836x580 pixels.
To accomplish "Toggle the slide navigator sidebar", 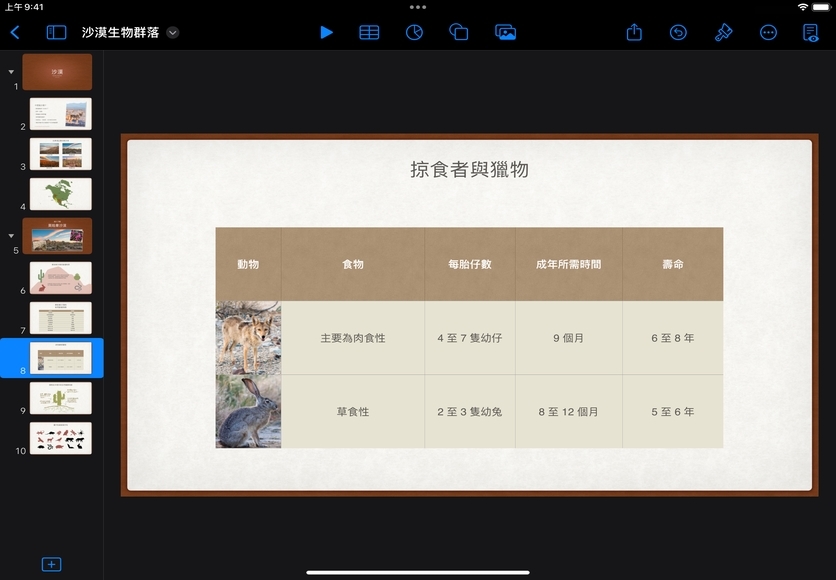I will 56,32.
